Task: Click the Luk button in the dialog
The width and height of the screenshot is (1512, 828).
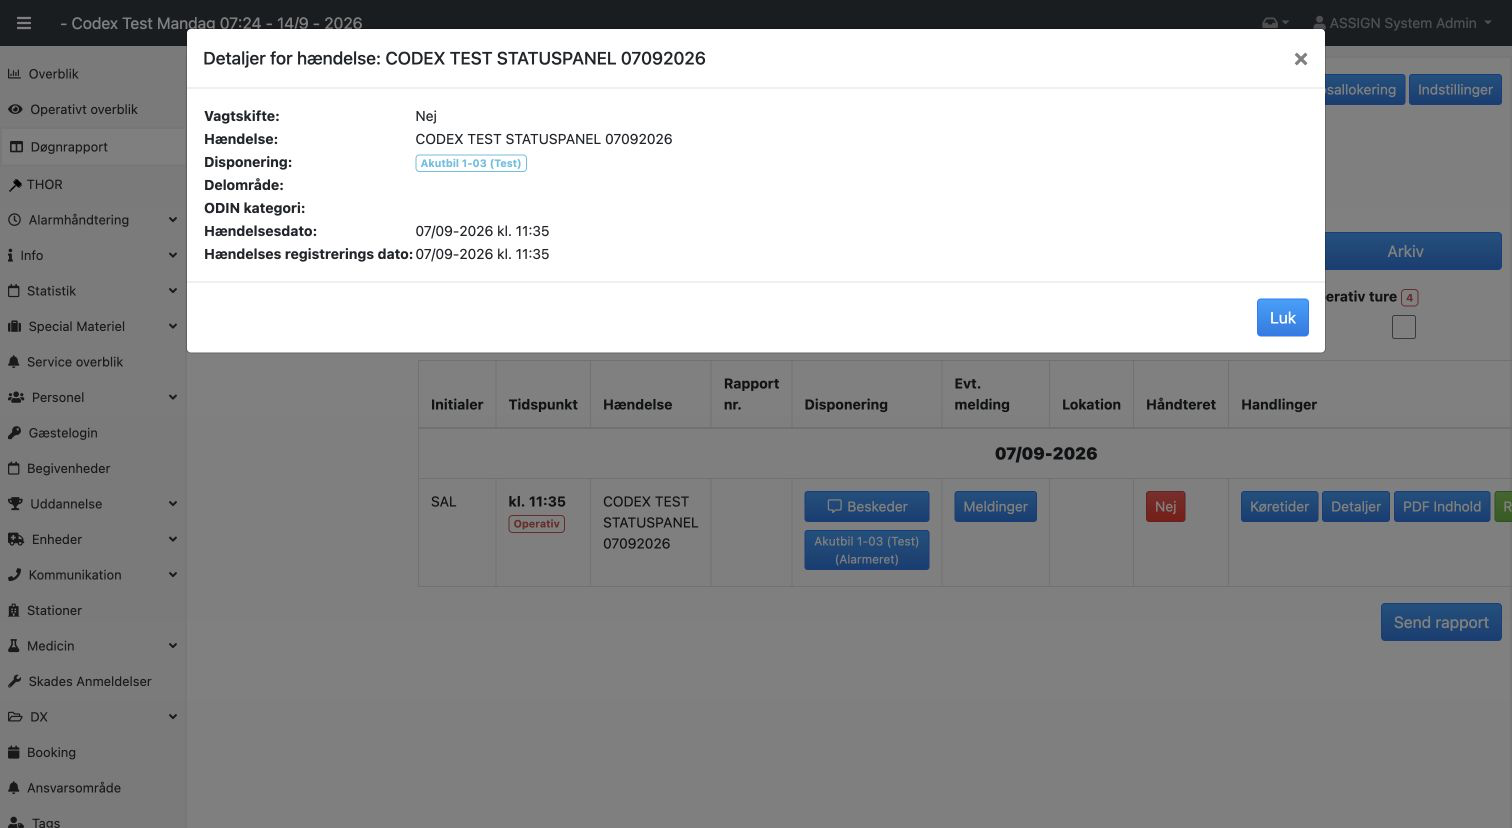Action: pyautogui.click(x=1282, y=318)
